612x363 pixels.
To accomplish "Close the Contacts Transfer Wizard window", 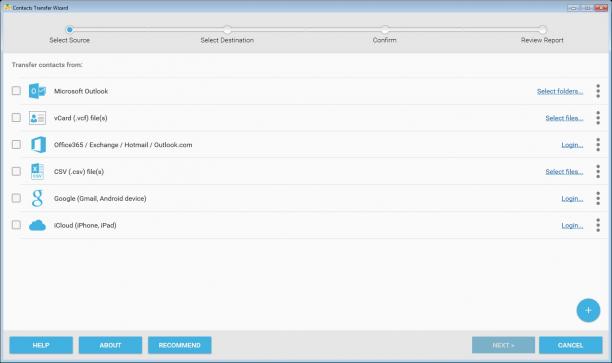I will click(x=601, y=8).
